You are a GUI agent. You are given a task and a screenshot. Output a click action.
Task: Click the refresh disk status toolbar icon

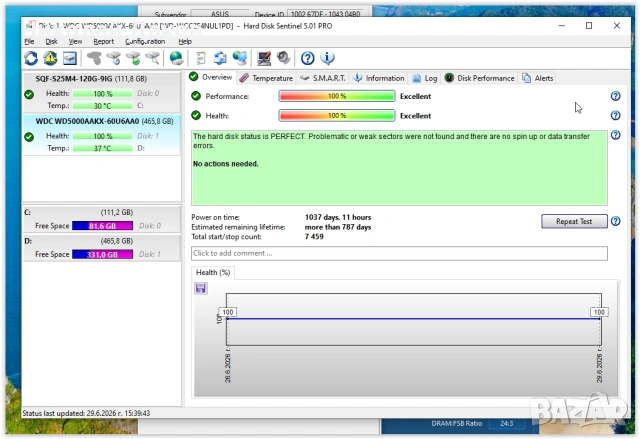click(31, 58)
